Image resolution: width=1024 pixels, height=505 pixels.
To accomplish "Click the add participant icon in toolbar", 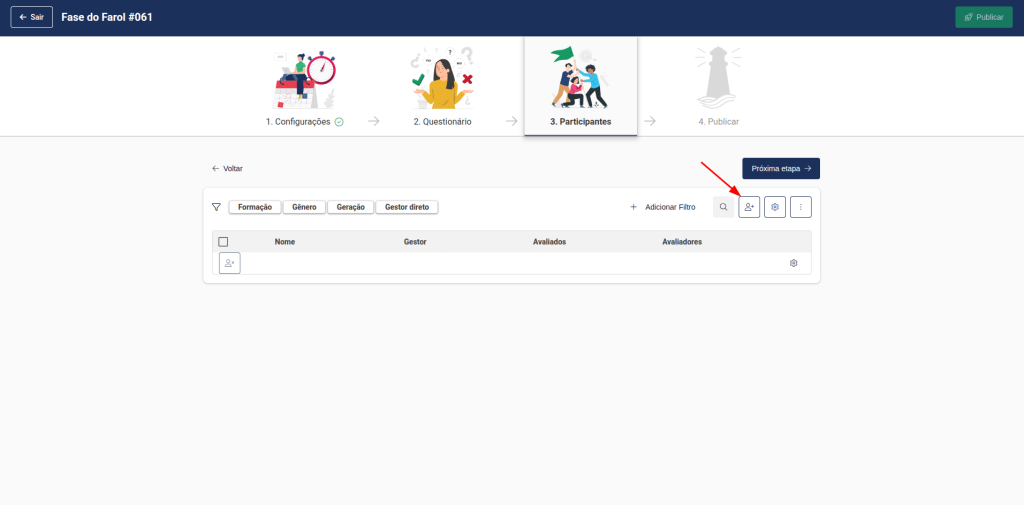I will point(749,207).
